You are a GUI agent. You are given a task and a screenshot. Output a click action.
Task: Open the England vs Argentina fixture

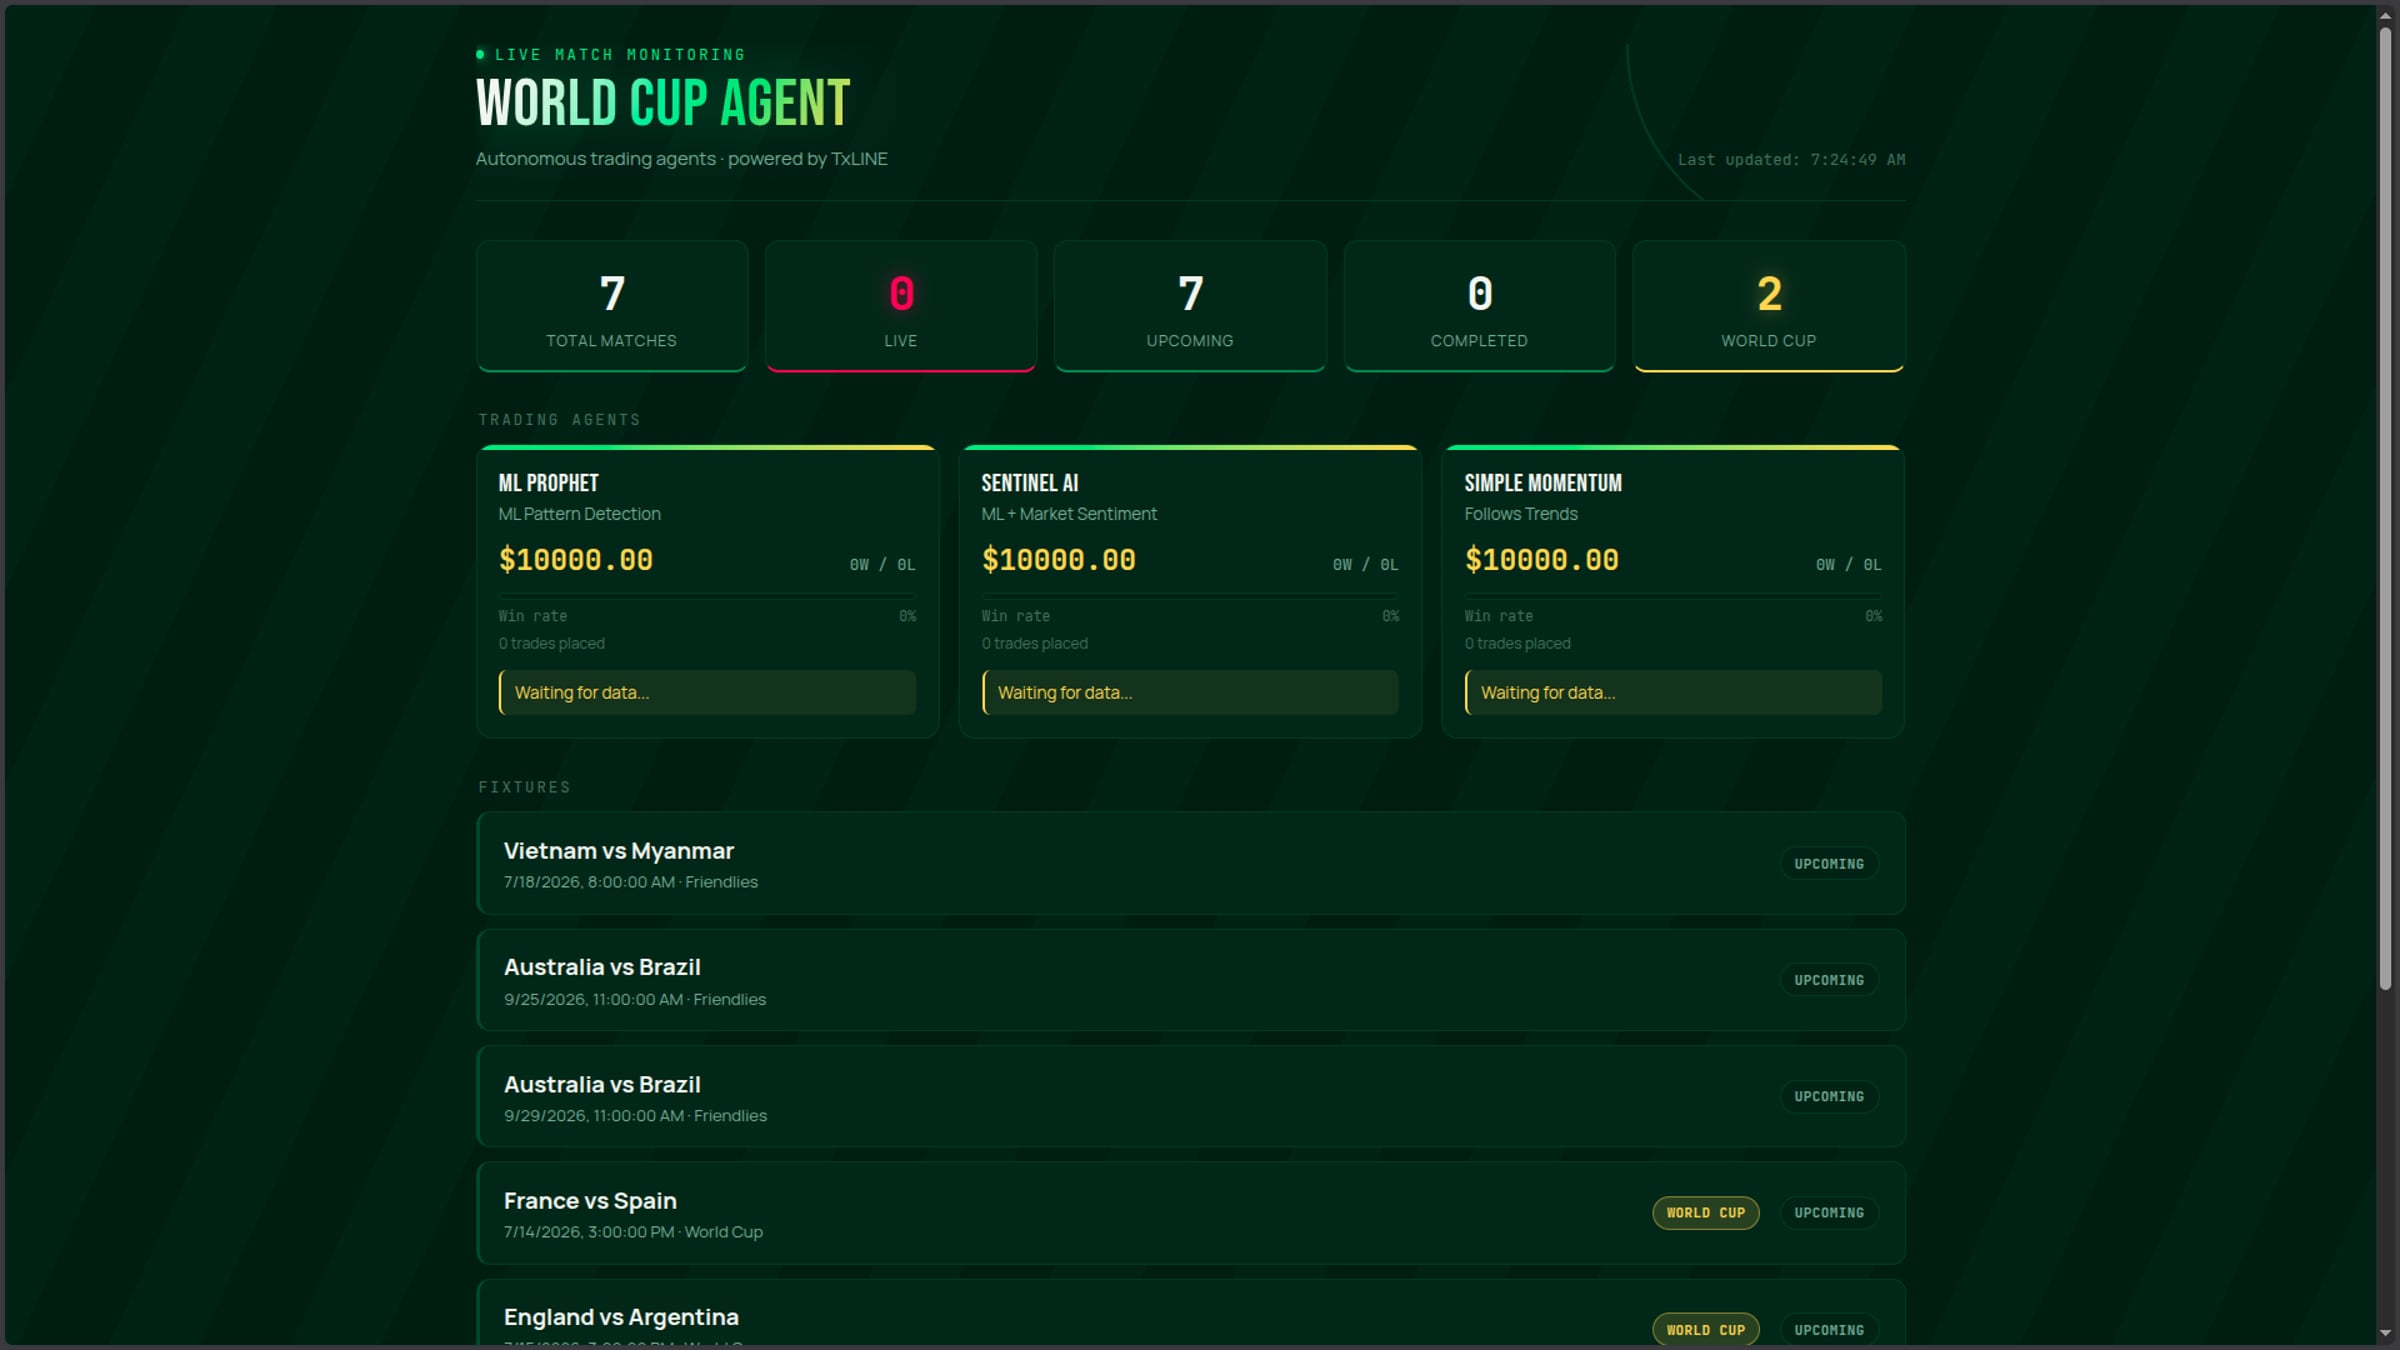point(1191,1313)
